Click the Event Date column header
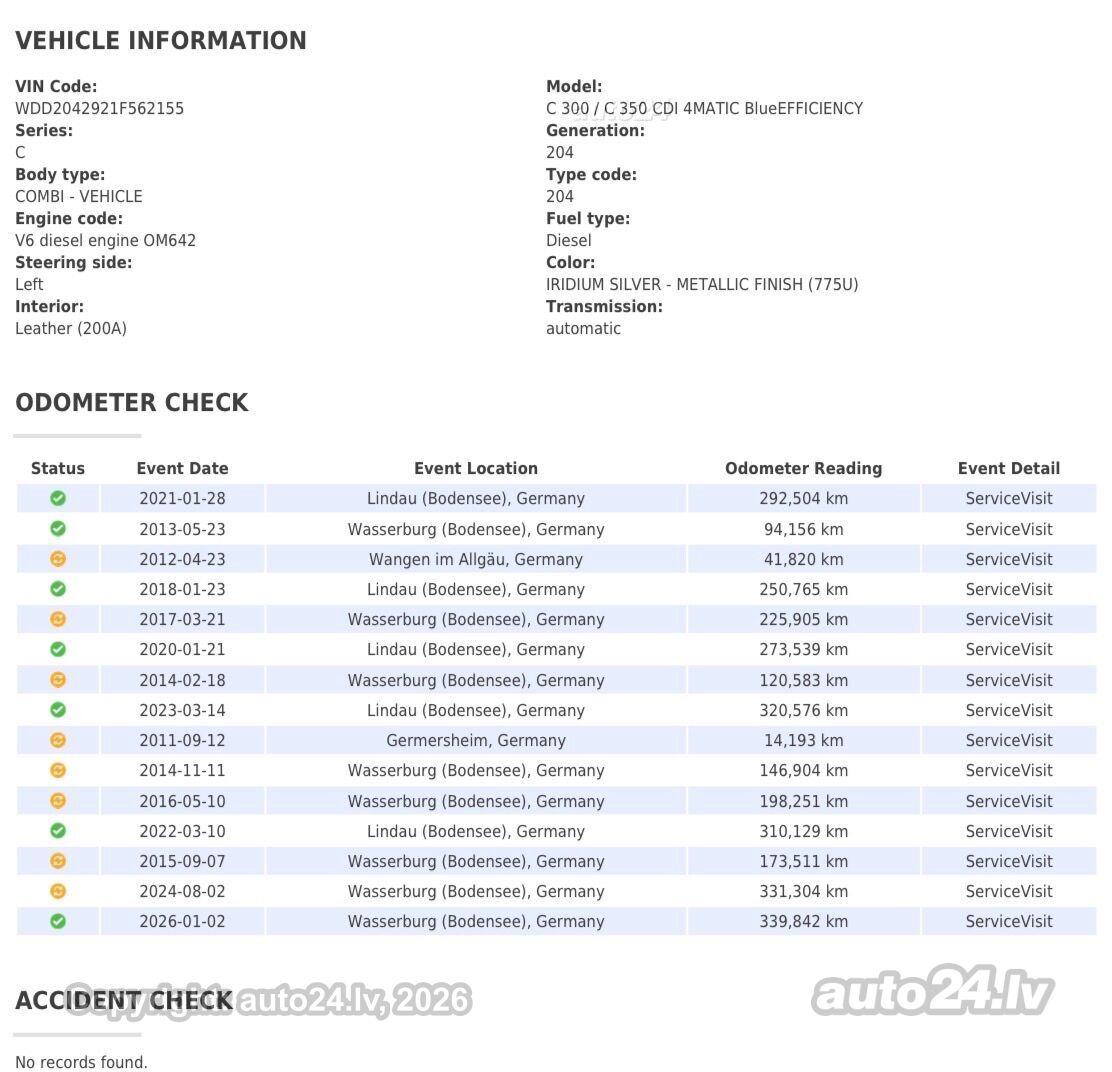 coord(182,468)
